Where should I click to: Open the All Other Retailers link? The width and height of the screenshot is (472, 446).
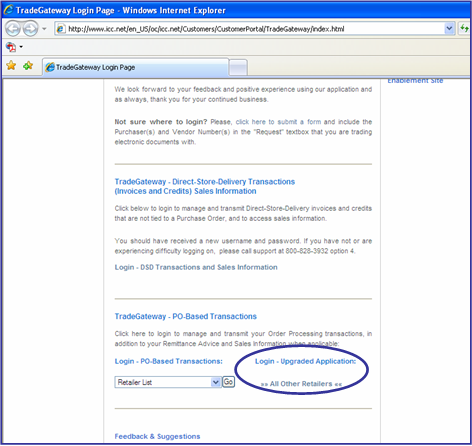click(301, 384)
